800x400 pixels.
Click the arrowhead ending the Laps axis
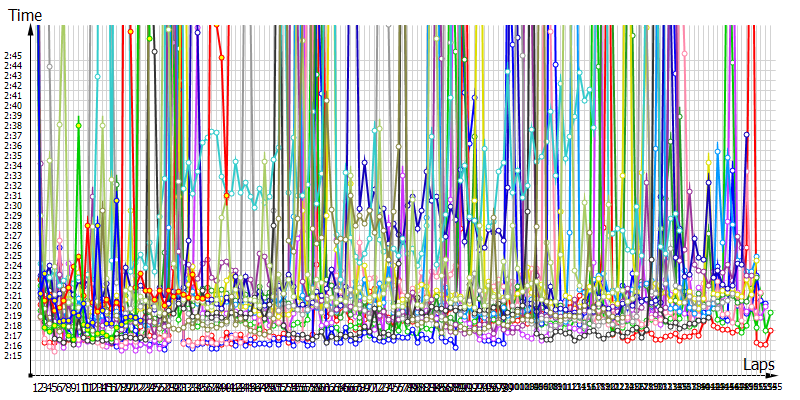[771, 376]
